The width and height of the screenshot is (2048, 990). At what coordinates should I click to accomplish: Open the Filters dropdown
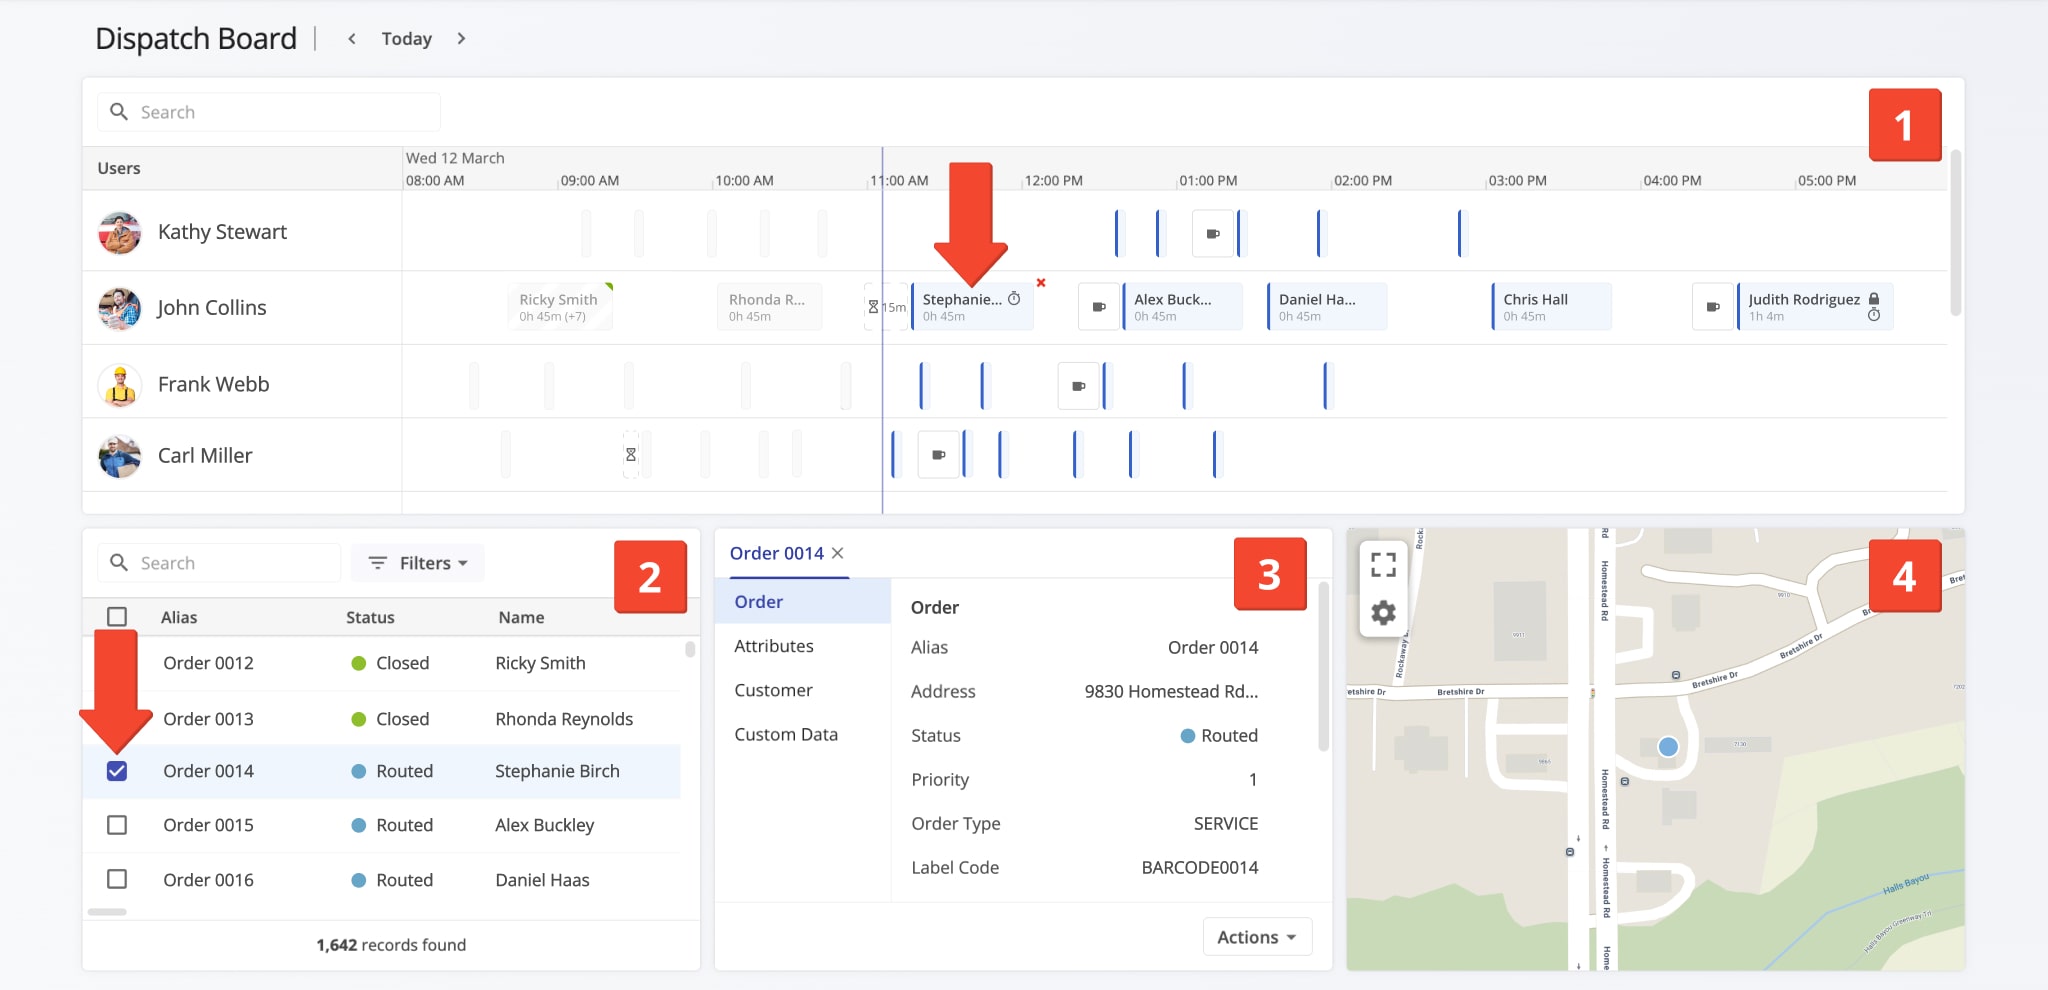(x=418, y=563)
